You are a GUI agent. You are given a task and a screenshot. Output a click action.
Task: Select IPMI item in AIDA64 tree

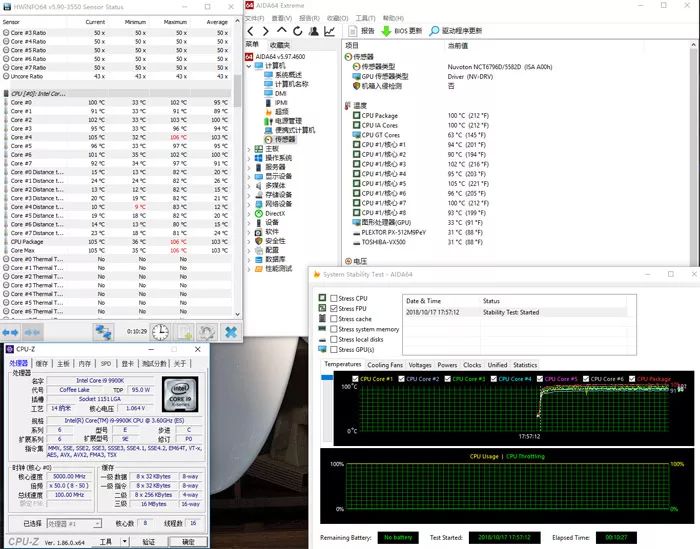(x=276, y=103)
